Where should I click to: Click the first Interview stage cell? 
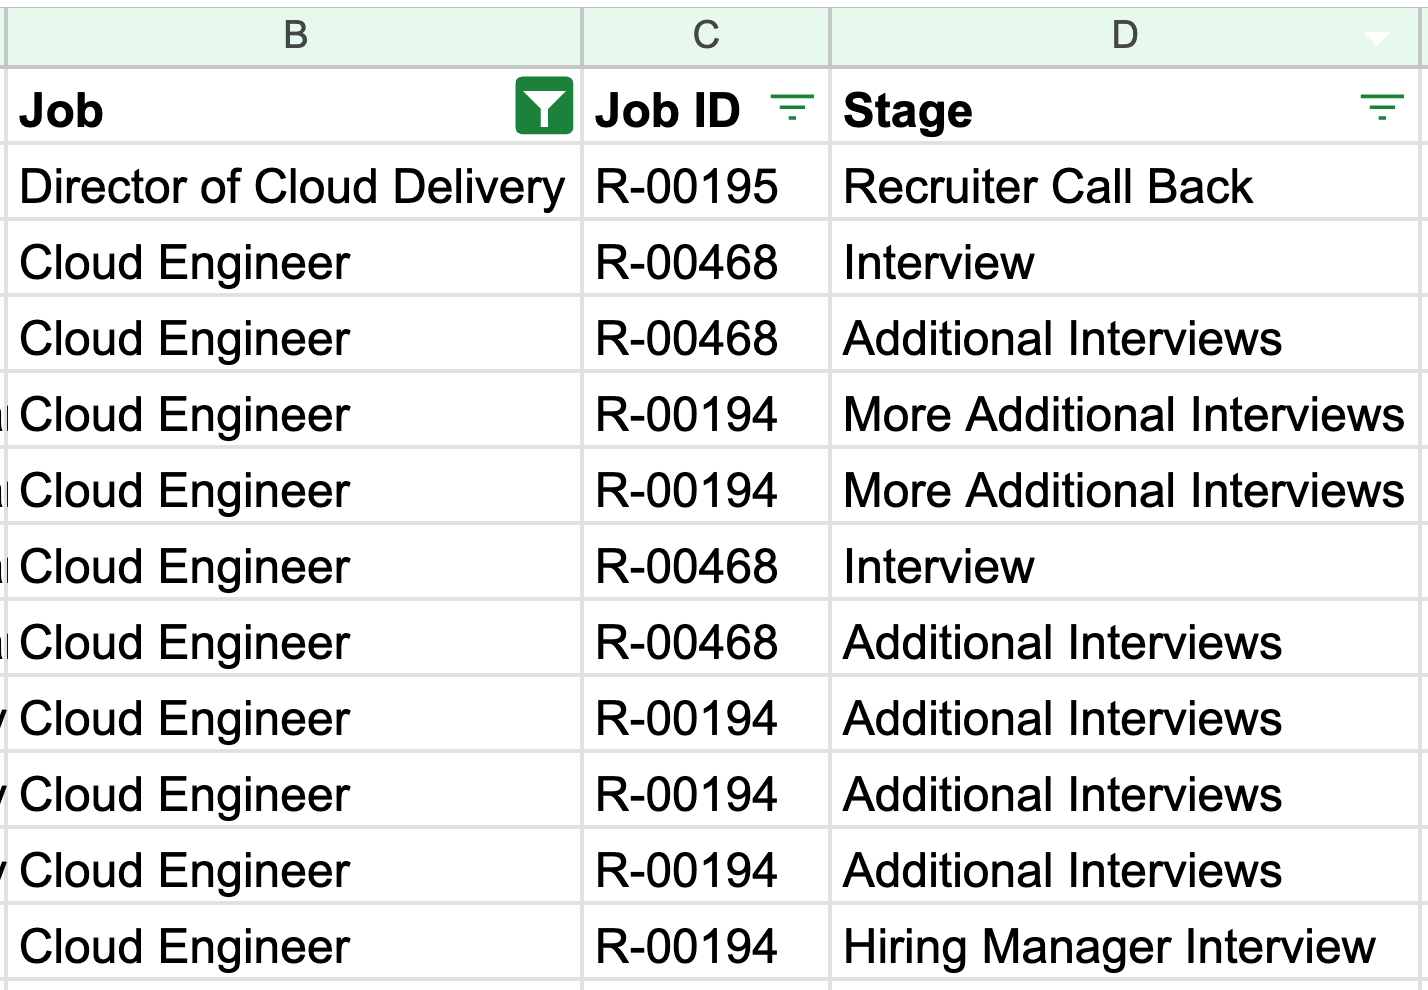[939, 263]
